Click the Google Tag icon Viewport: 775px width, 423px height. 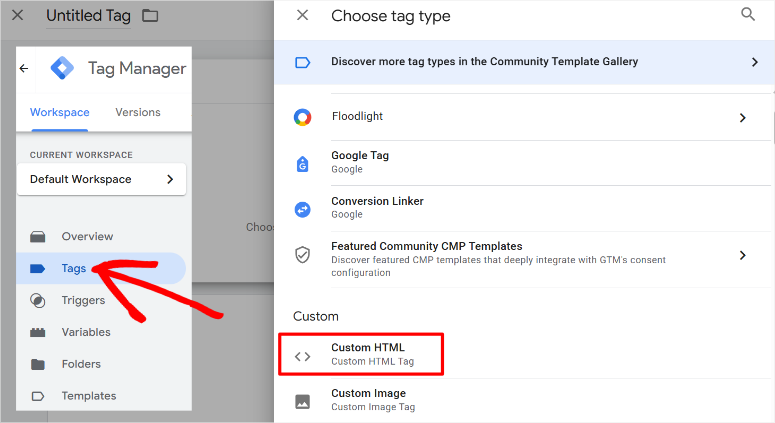click(302, 163)
